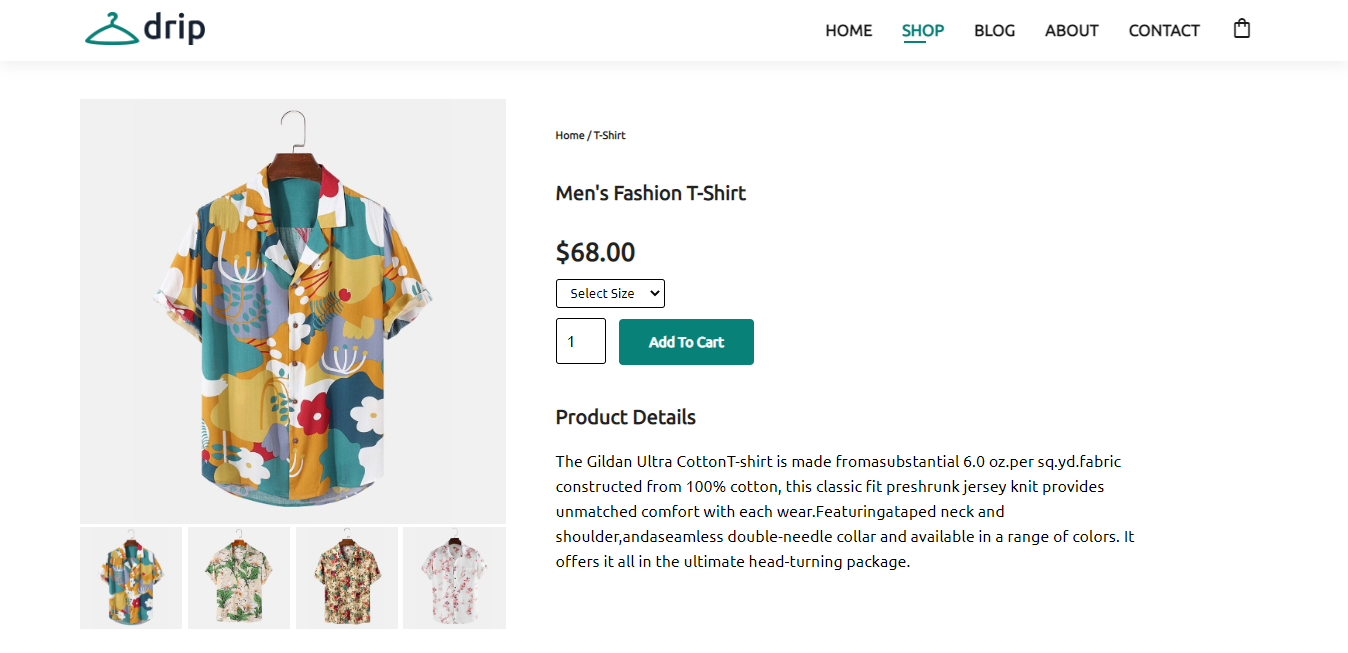Open the Select Size dropdown
This screenshot has height=653, width=1348.
coord(610,293)
